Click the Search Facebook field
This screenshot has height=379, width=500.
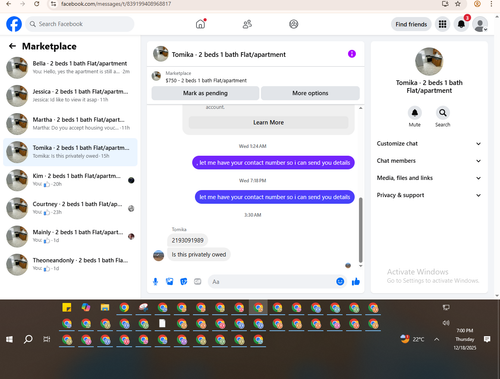[80, 24]
